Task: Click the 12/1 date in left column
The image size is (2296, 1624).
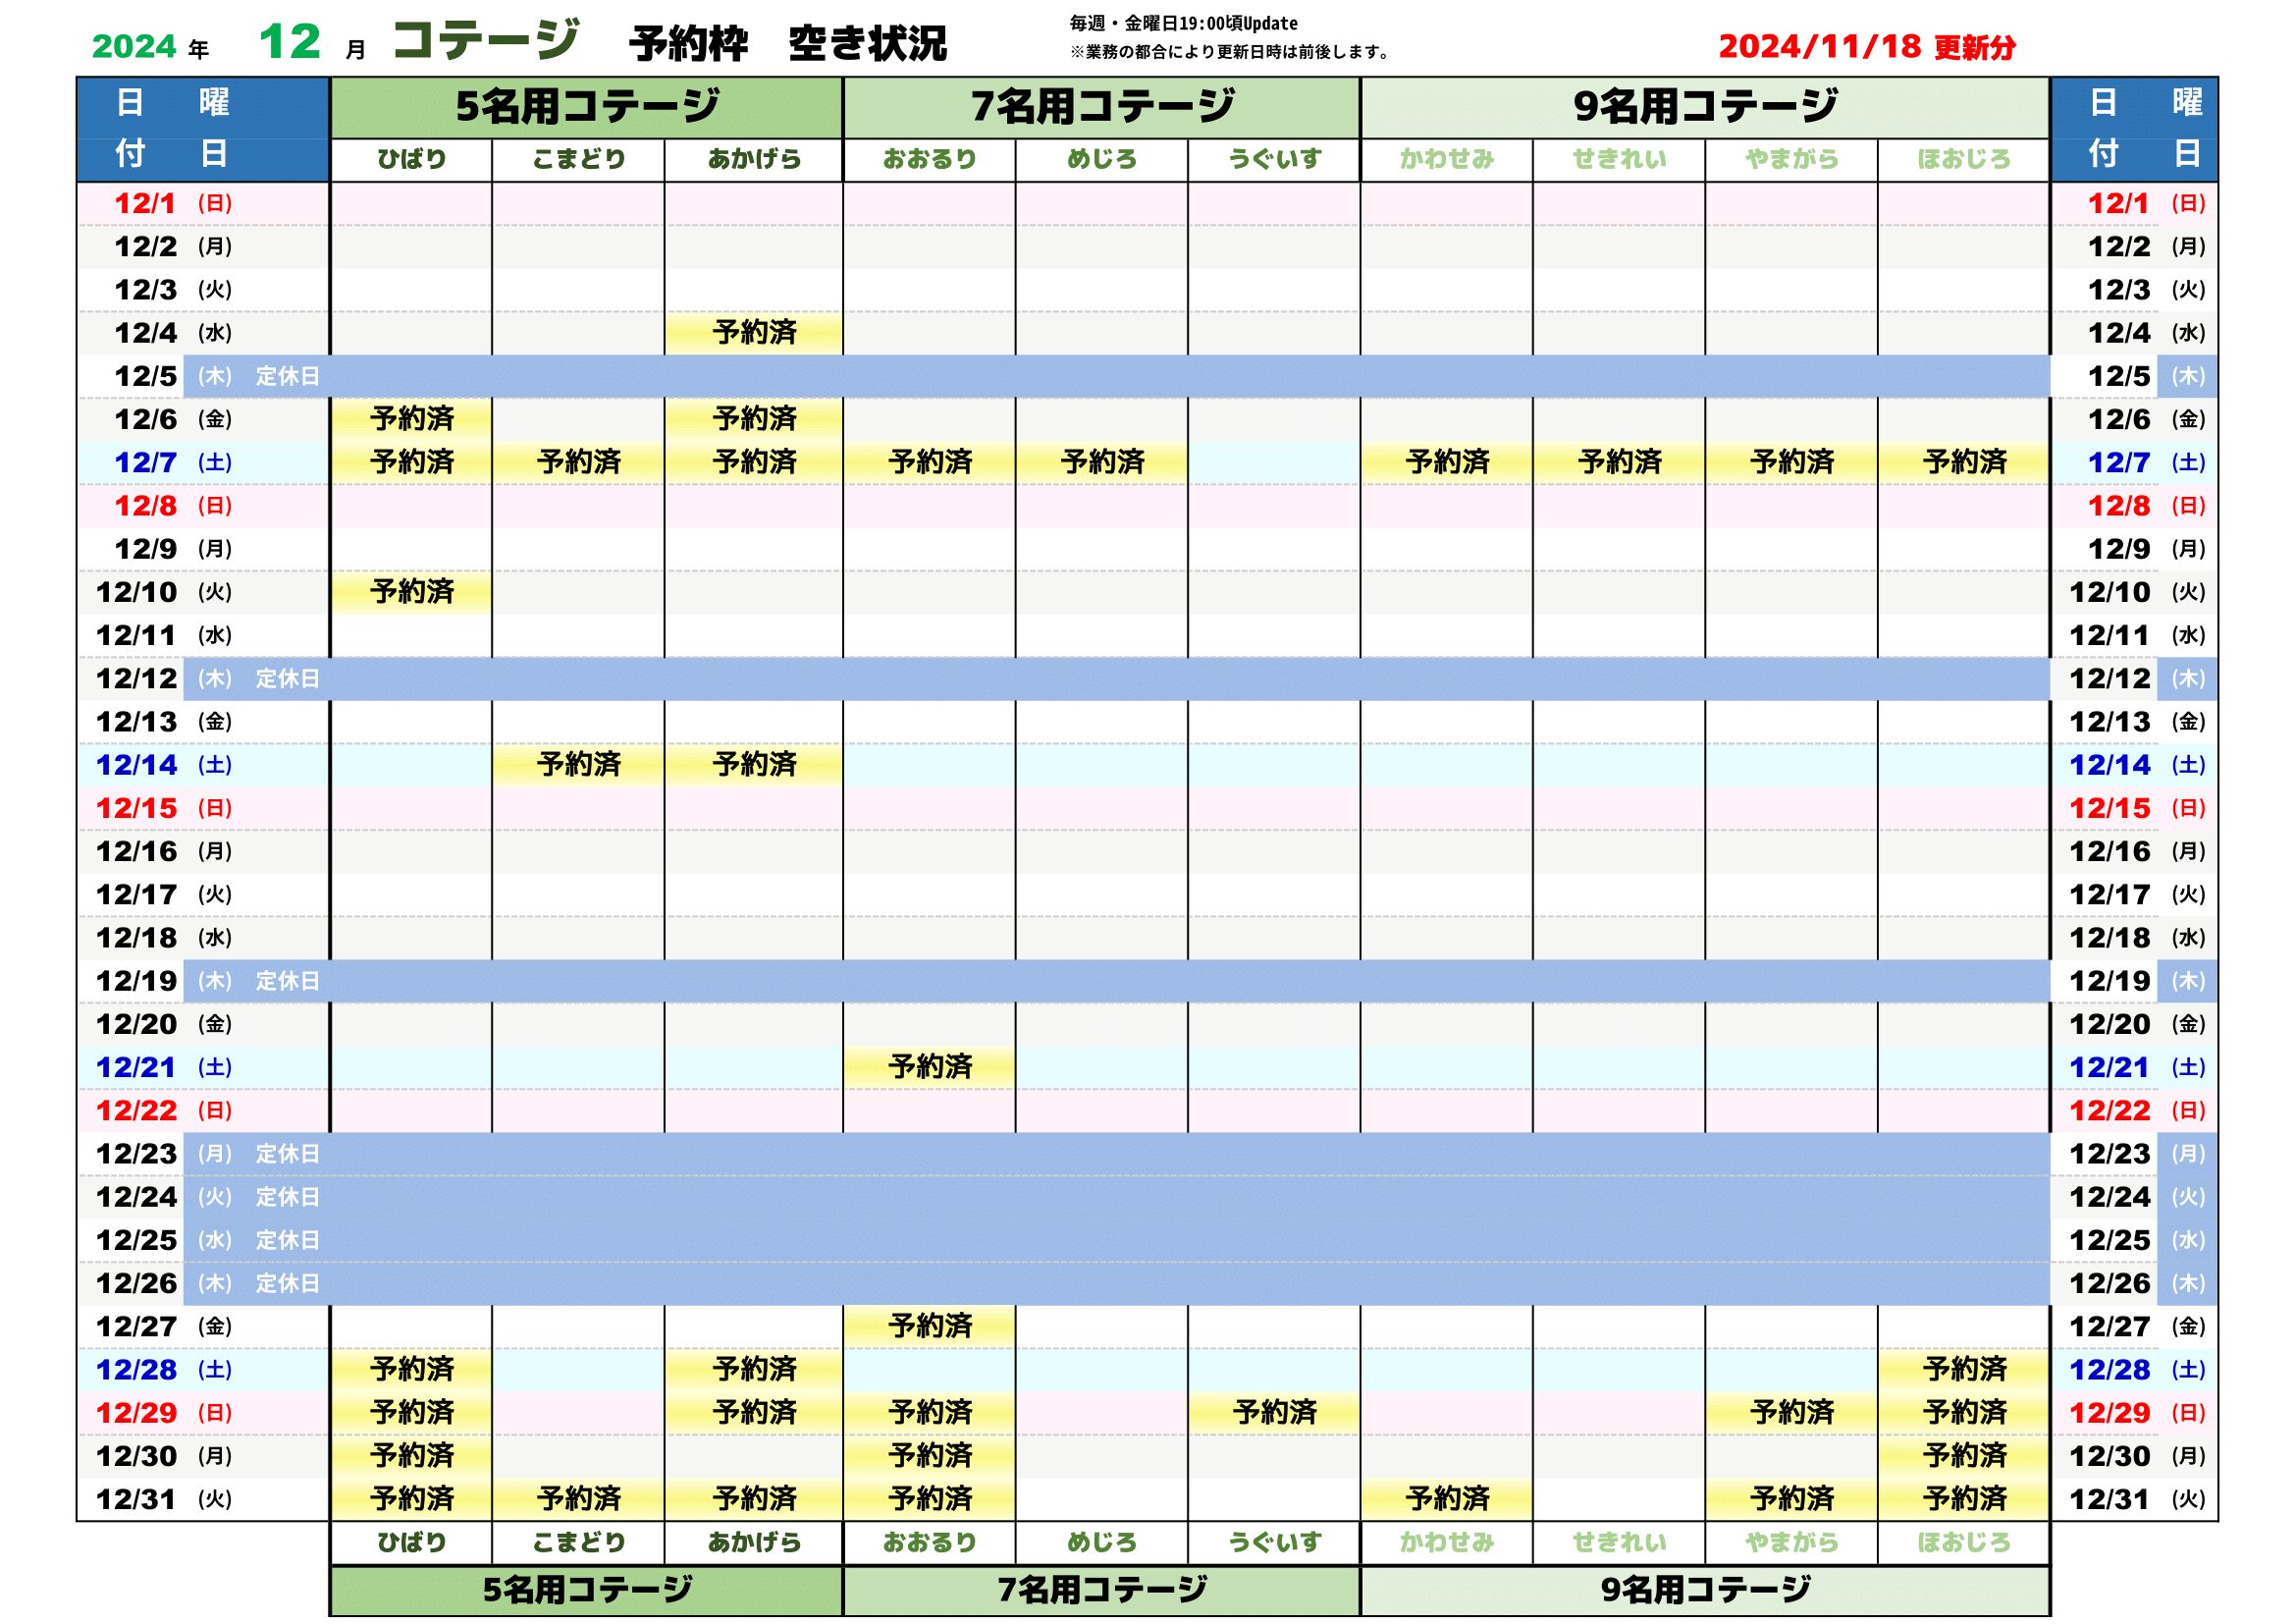Action: [x=145, y=204]
